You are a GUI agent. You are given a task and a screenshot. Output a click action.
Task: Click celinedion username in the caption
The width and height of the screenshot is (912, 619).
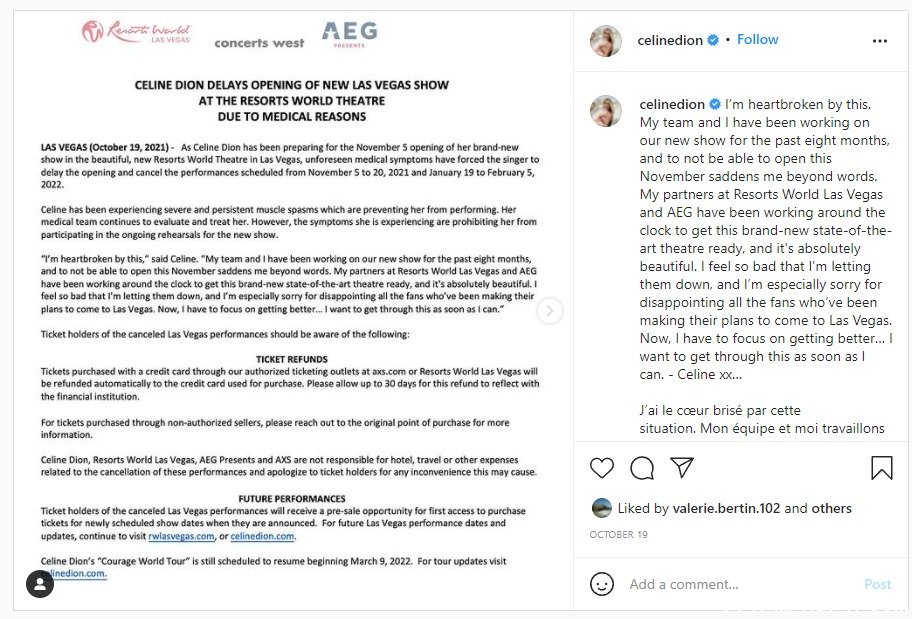coord(672,104)
